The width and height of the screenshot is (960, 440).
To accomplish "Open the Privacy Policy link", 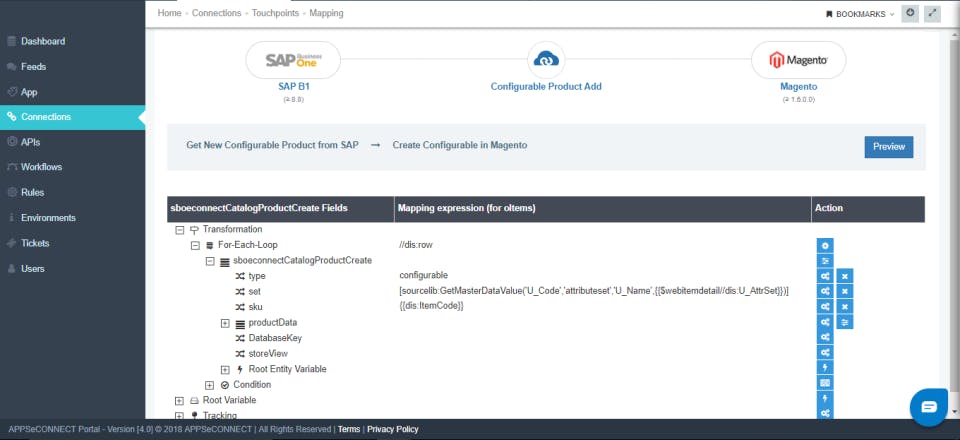I will [392, 429].
